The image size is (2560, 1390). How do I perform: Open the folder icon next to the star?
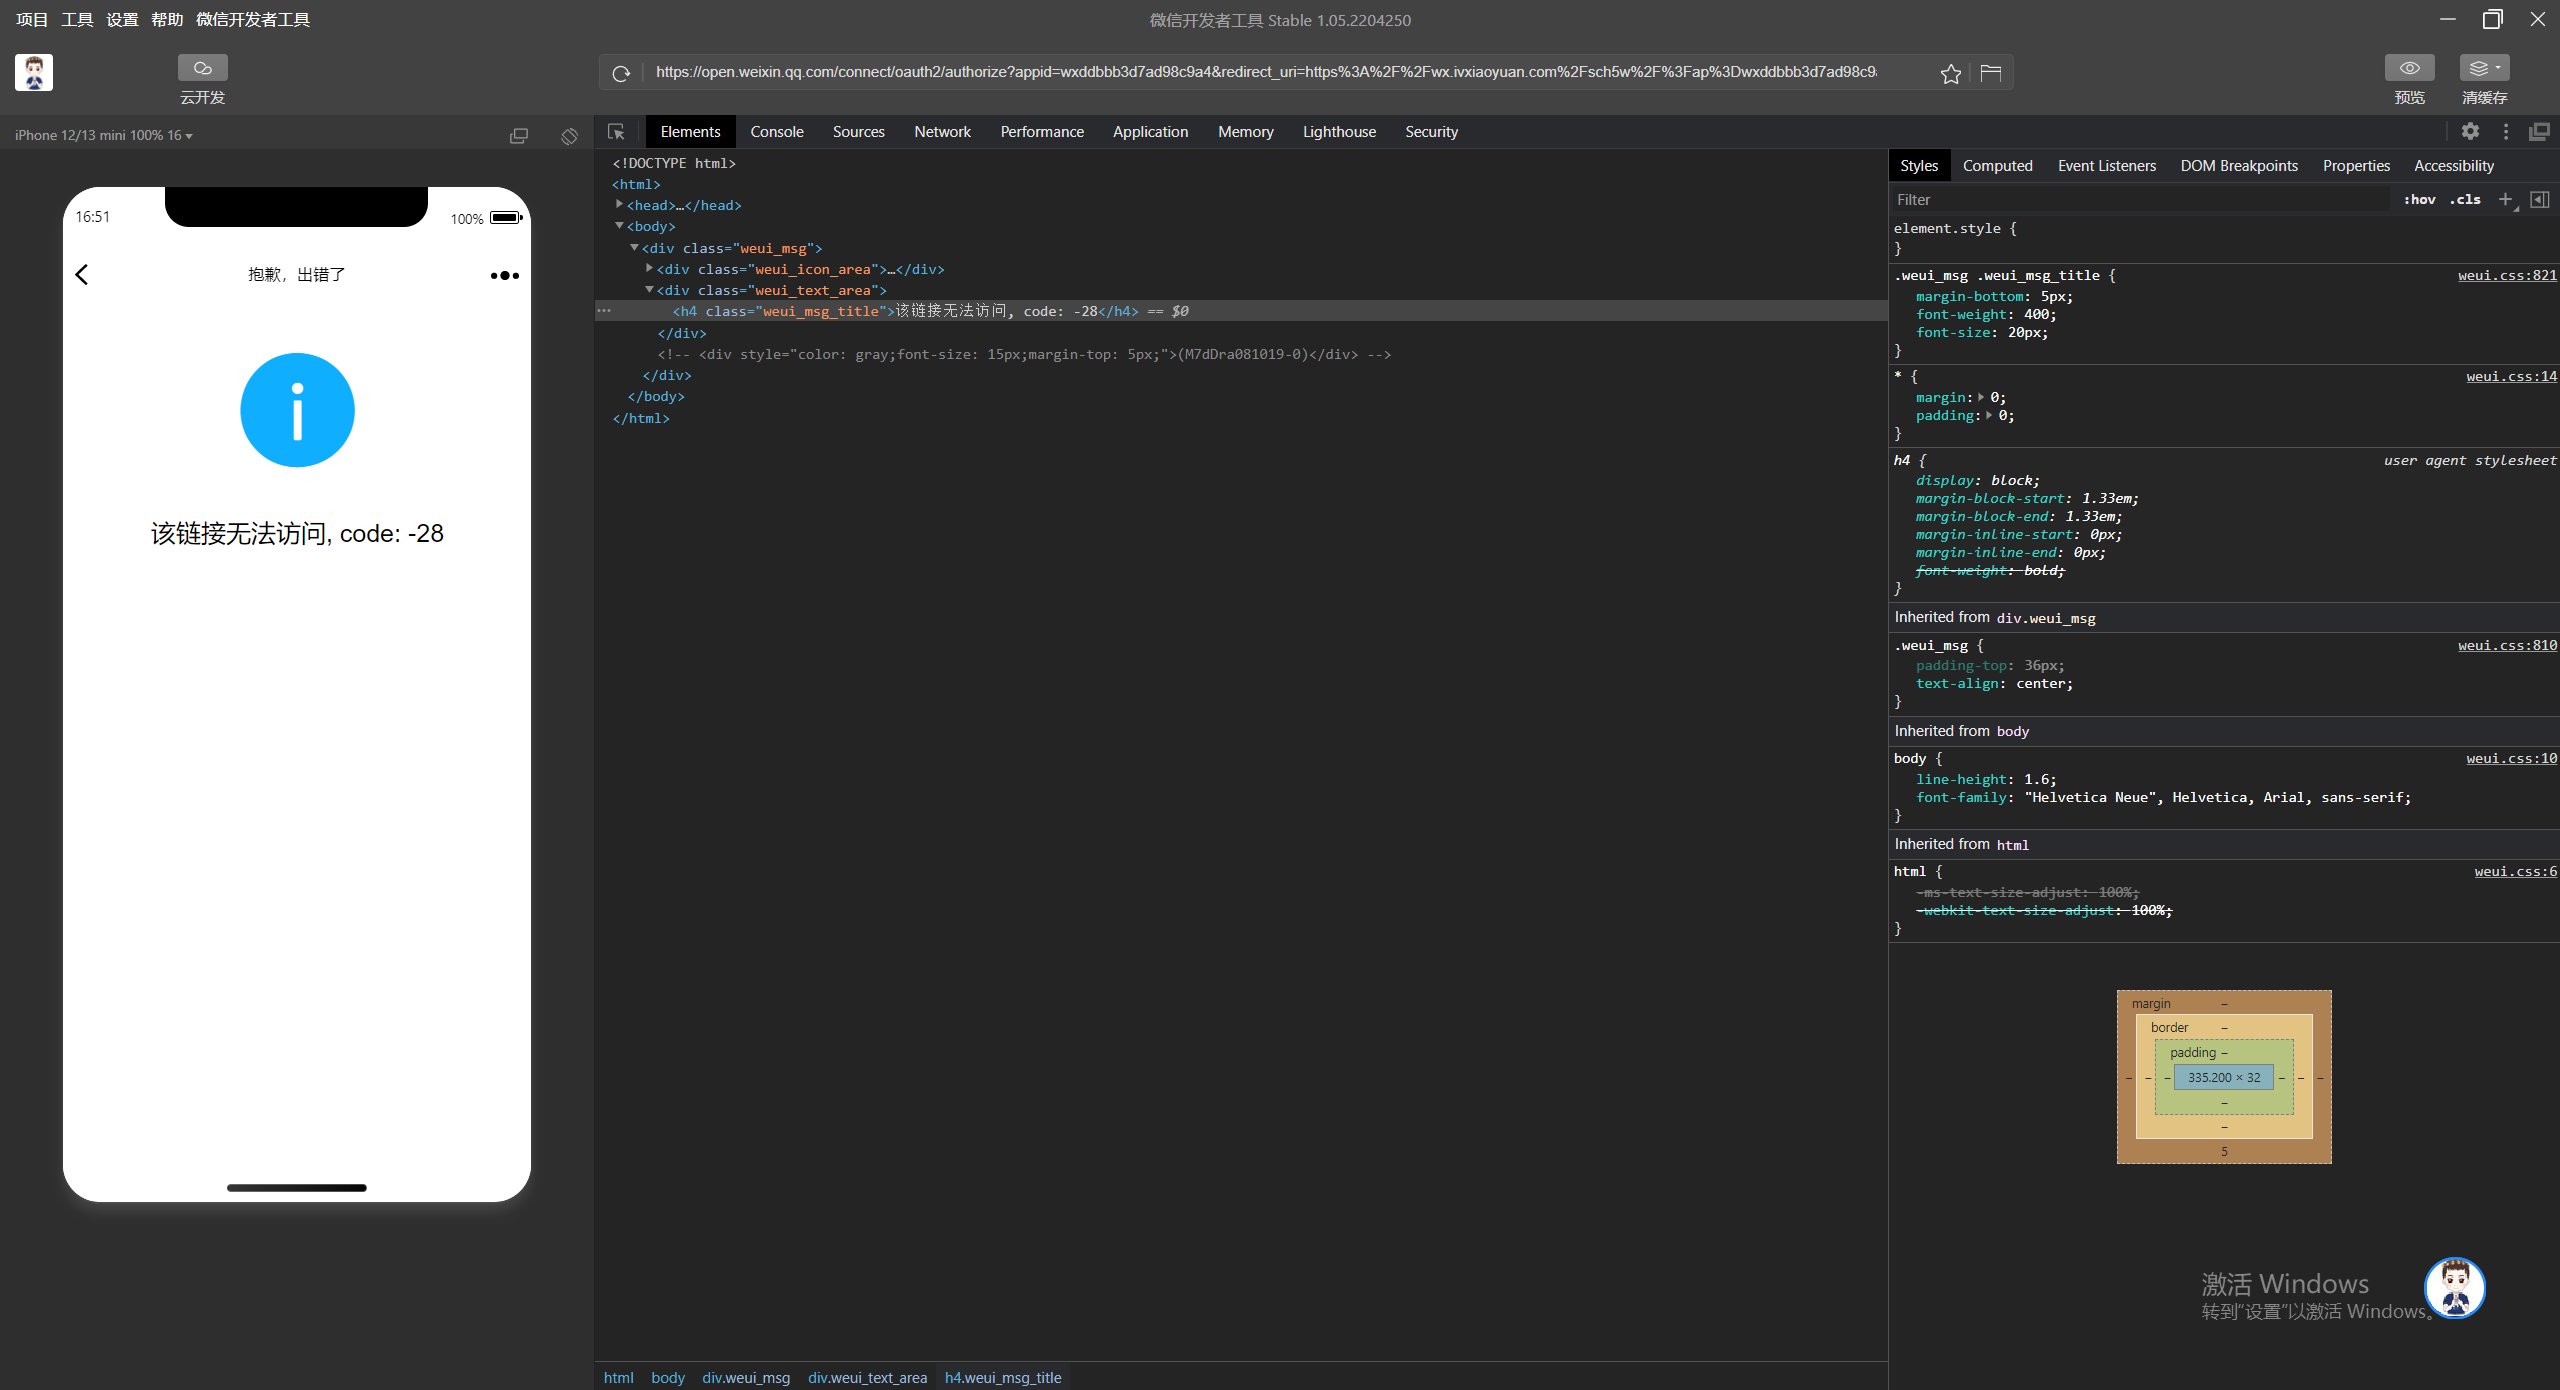coord(1990,73)
